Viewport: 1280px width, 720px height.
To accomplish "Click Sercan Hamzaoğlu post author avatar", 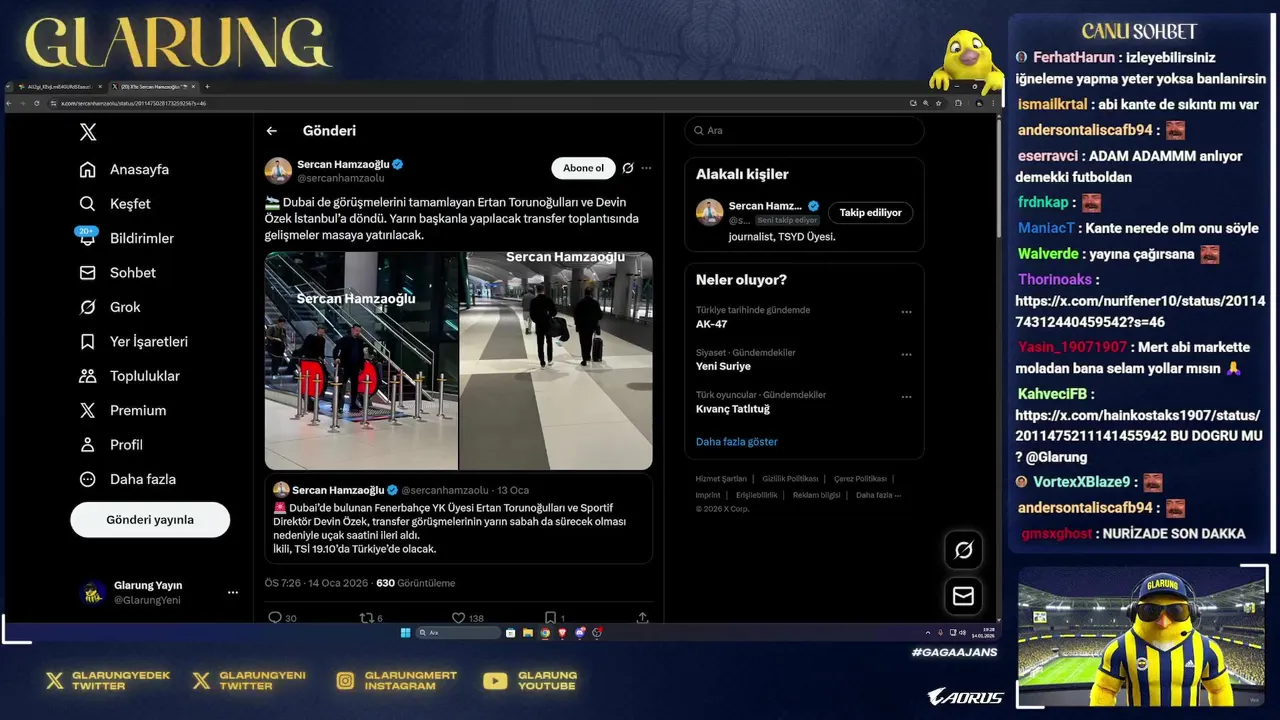I will pyautogui.click(x=278, y=171).
